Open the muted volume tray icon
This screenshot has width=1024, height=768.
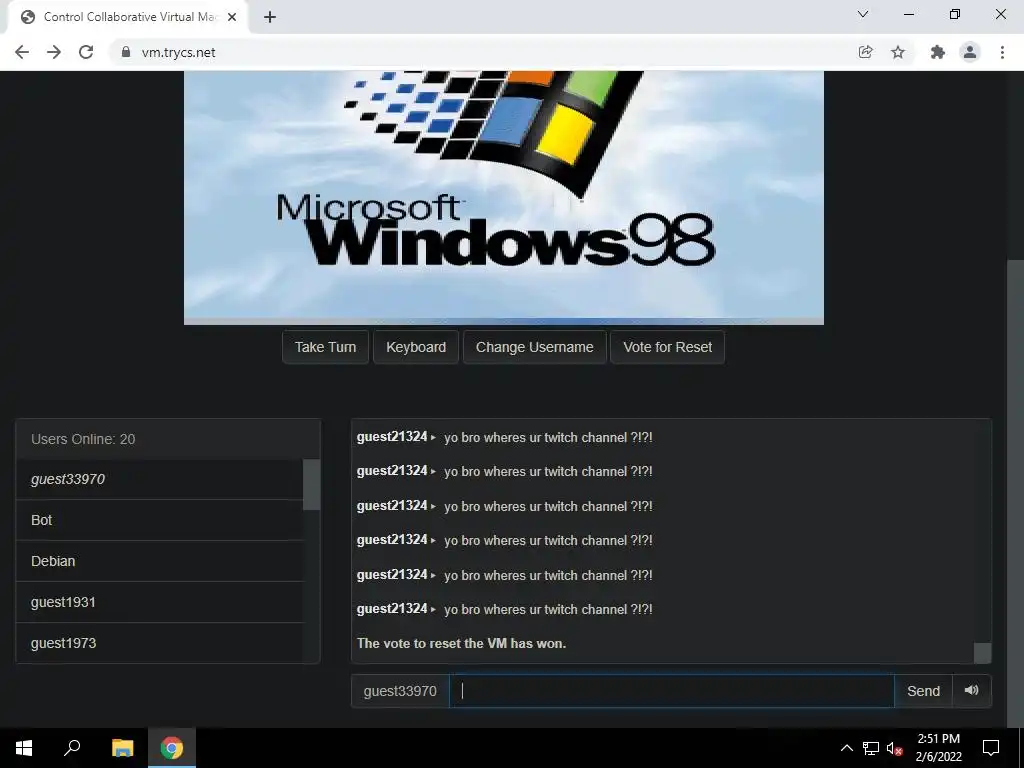pos(895,748)
